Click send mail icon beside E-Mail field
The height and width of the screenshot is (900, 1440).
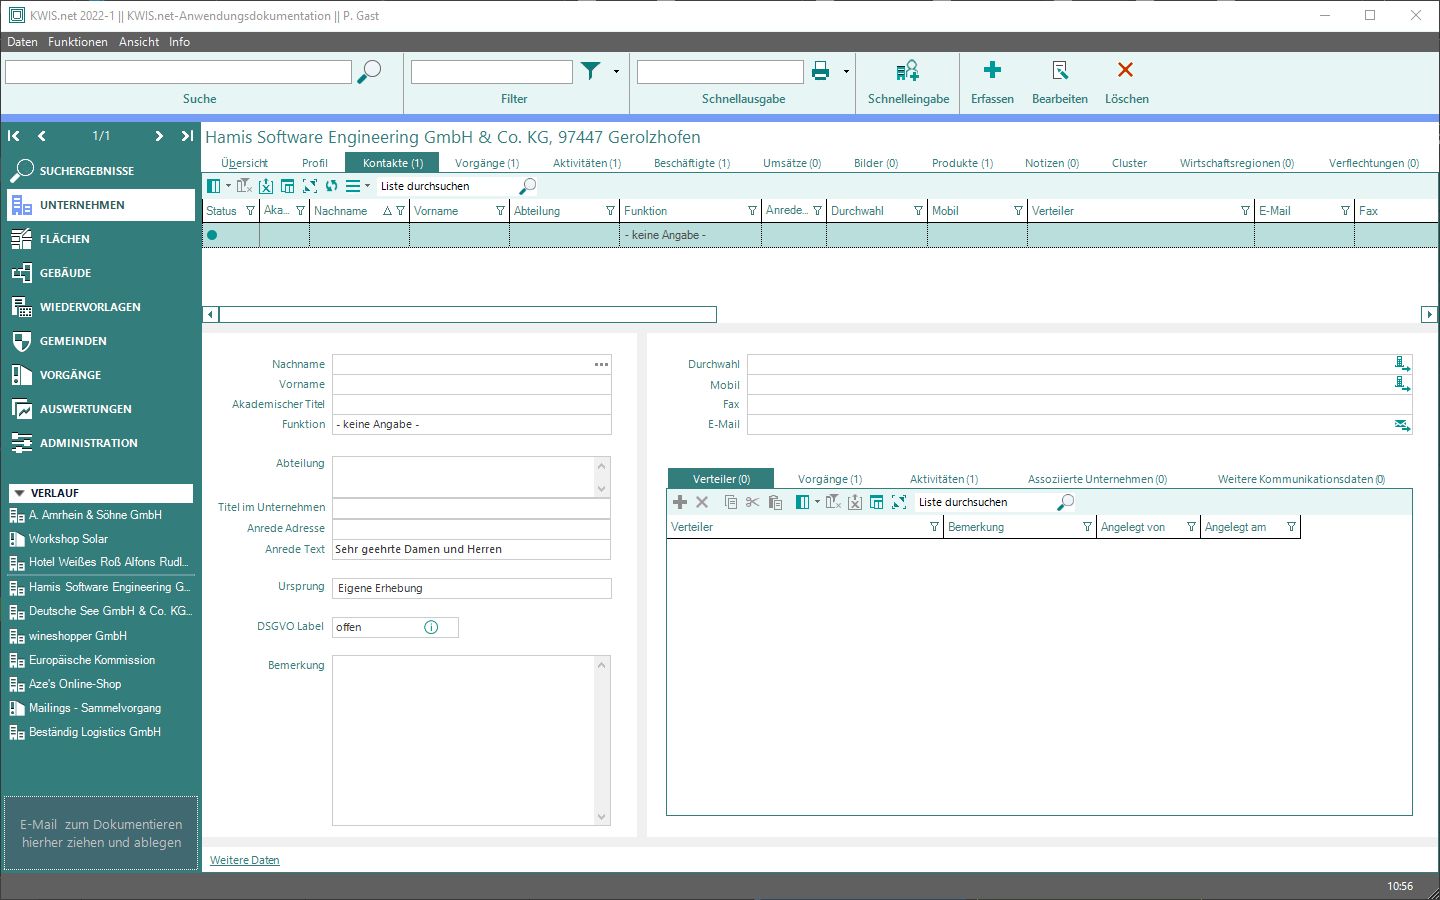point(1402,425)
